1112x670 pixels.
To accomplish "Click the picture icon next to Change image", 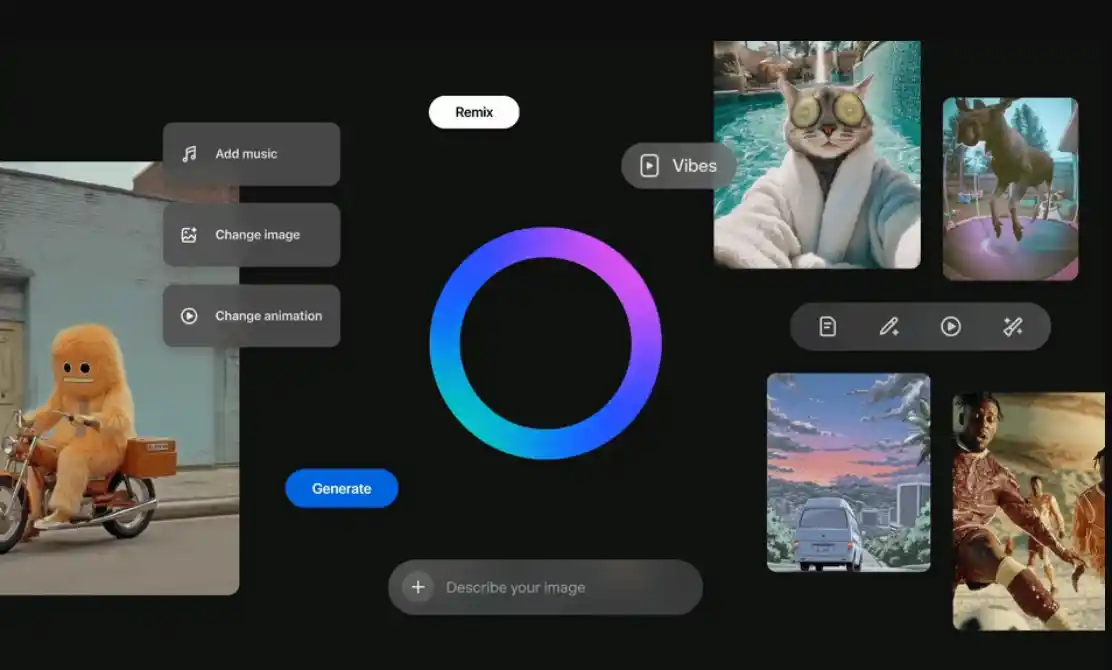I will coord(189,235).
